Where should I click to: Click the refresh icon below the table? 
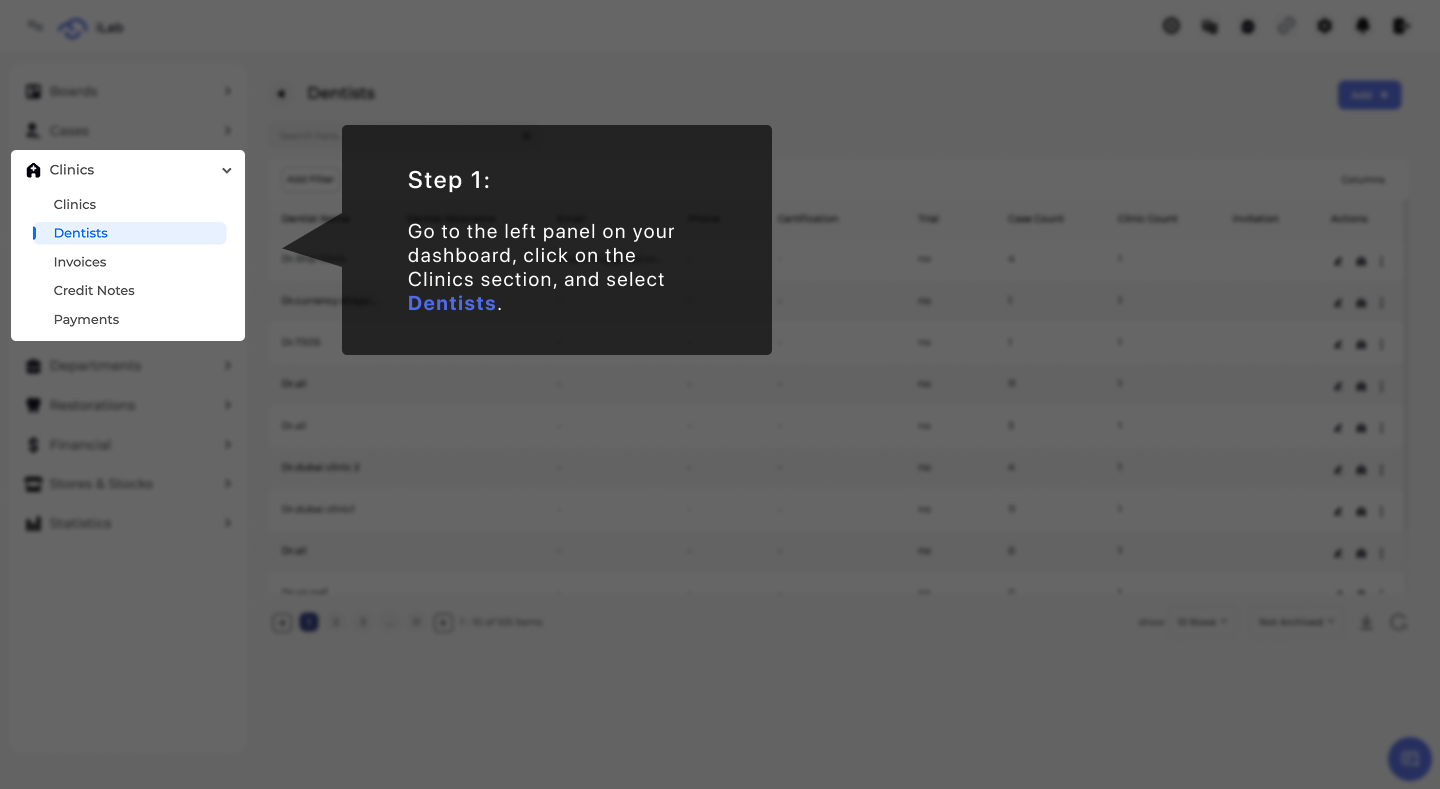pyautogui.click(x=1398, y=622)
